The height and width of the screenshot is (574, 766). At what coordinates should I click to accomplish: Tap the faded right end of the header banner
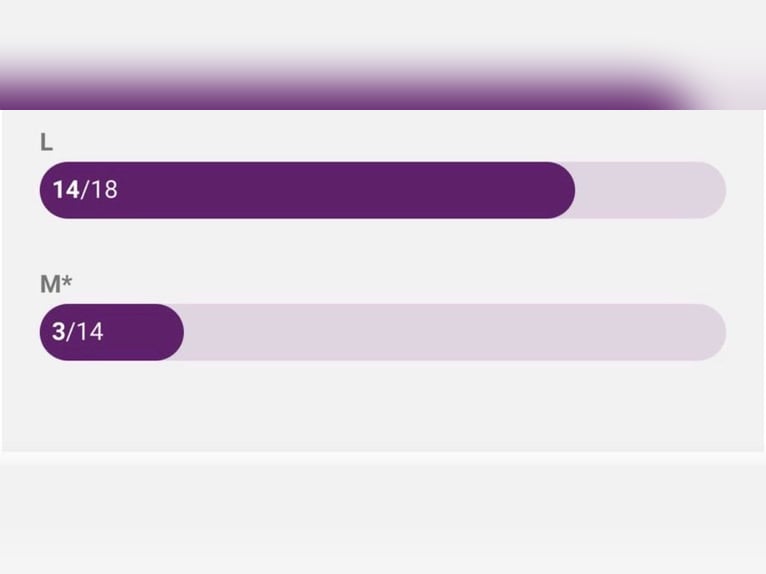(x=720, y=88)
